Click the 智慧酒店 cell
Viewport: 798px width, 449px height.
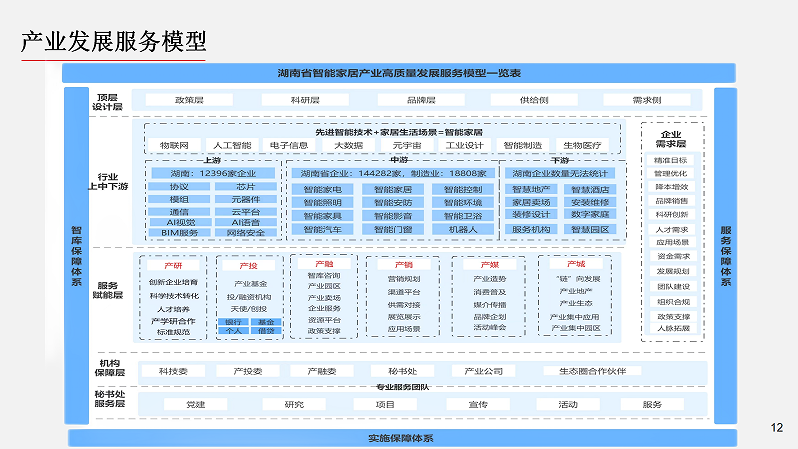tap(590, 189)
